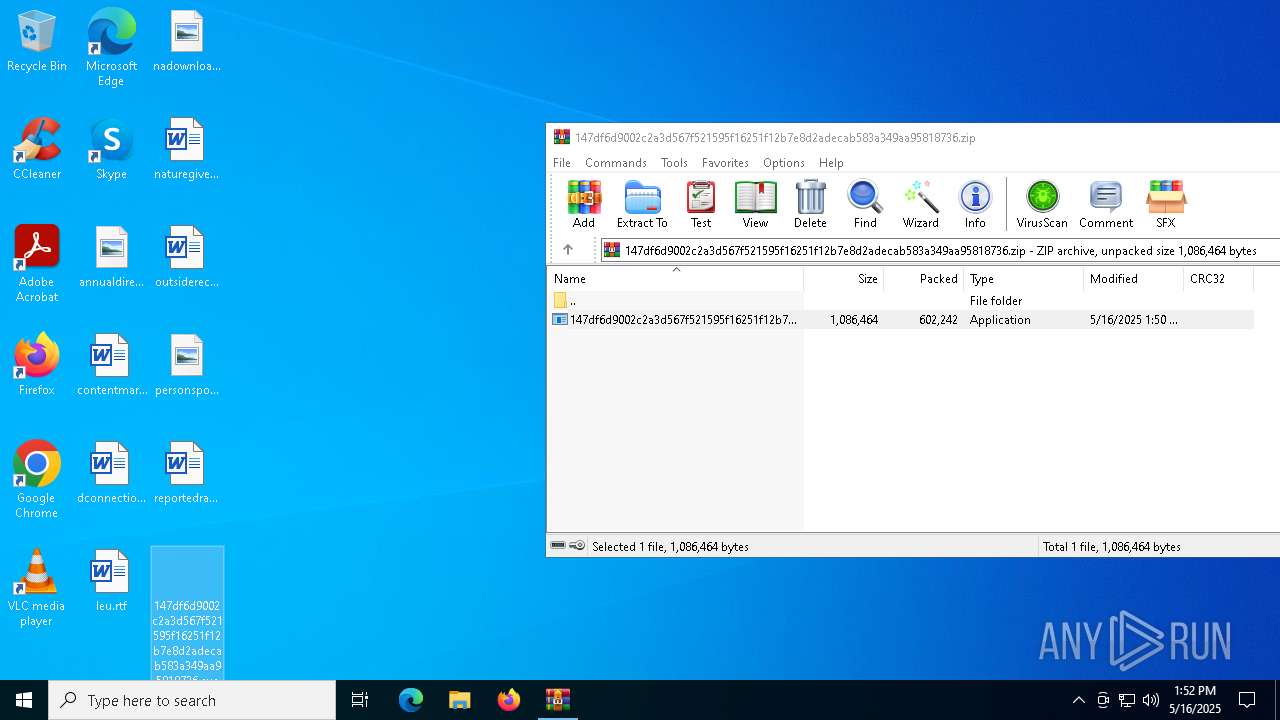Image resolution: width=1280 pixels, height=720 pixels.
Task: Open the Commands menu
Action: pyautogui.click(x=616, y=162)
